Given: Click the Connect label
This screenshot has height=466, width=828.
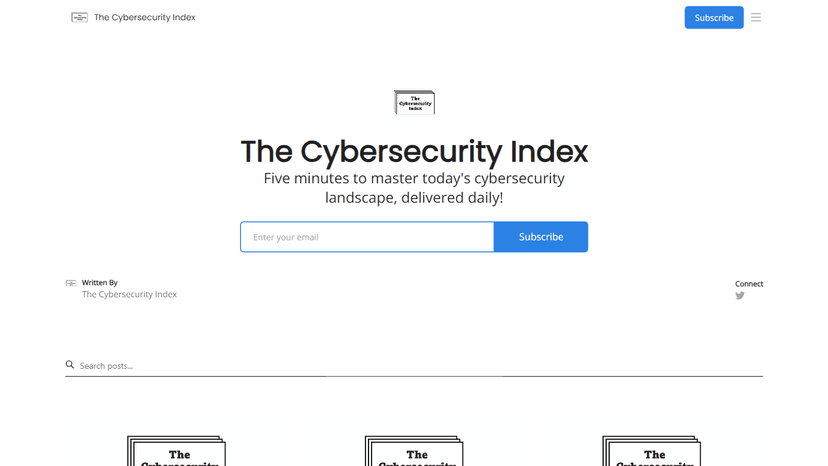Looking at the screenshot, I should click(749, 284).
